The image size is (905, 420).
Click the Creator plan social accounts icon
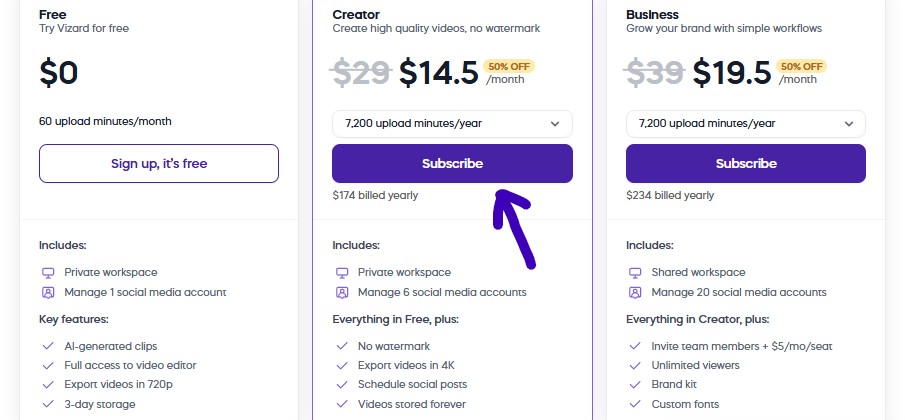342,292
